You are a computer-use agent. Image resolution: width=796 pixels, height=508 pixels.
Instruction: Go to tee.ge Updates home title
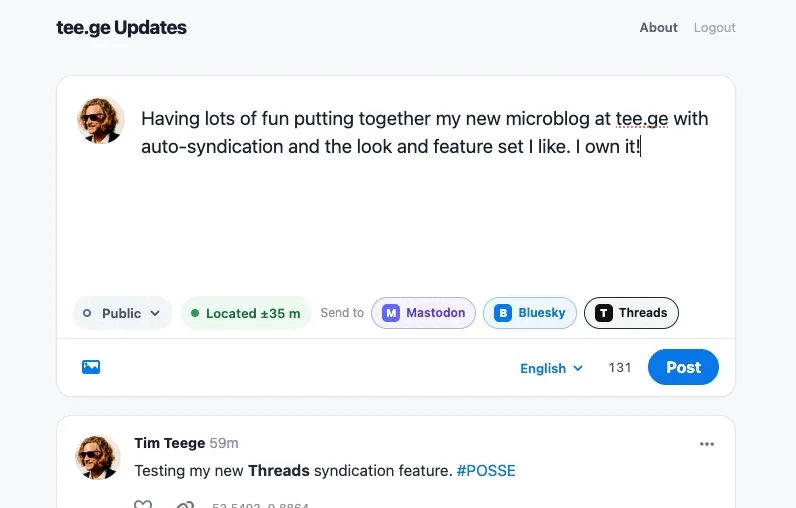[121, 27]
